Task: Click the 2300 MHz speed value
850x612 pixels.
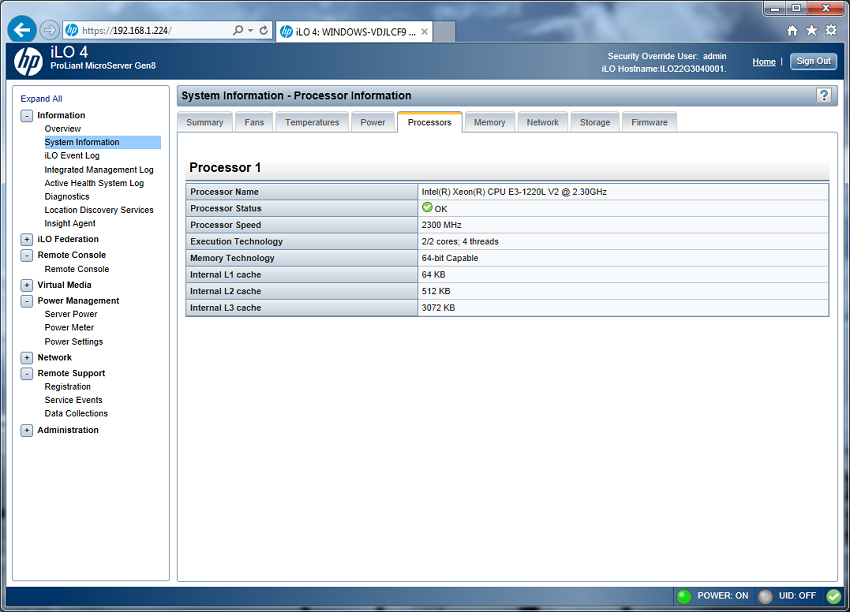Action: click(441, 225)
